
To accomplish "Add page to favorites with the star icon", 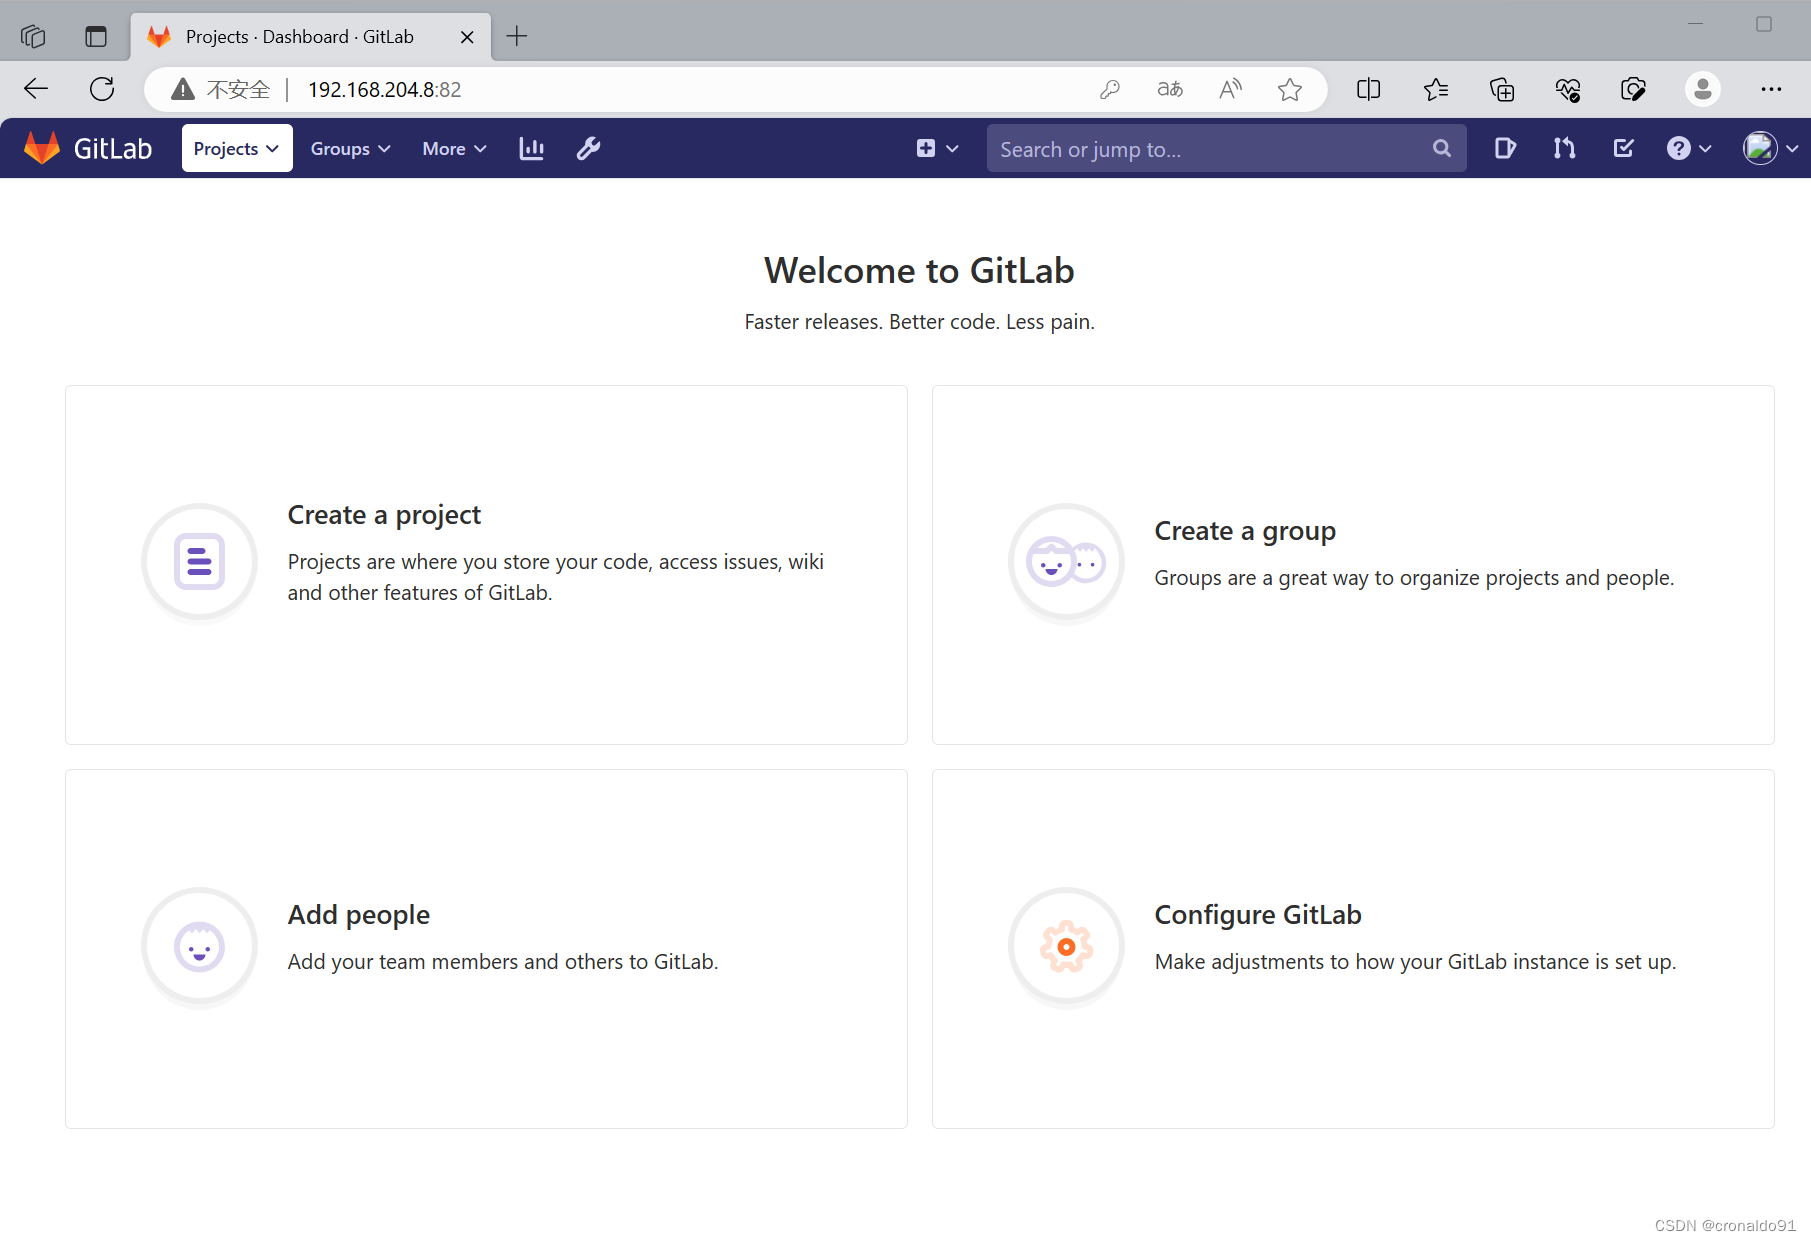I will (1290, 89).
